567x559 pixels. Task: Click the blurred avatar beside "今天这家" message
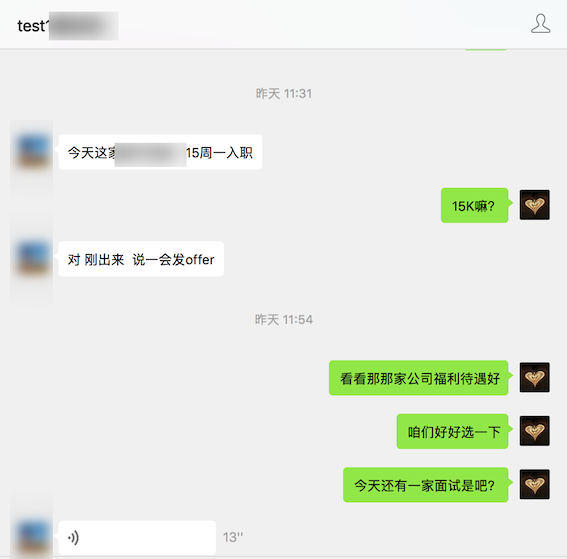click(33, 152)
